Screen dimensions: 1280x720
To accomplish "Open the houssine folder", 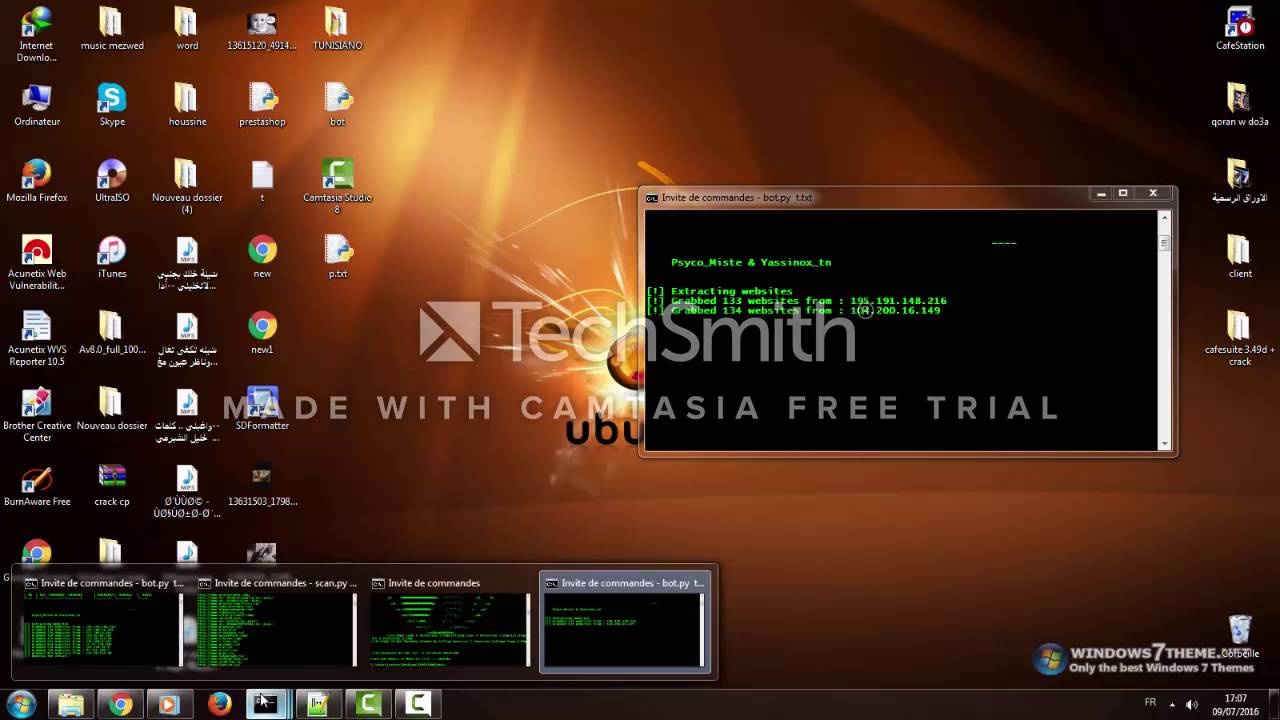I will 187,104.
